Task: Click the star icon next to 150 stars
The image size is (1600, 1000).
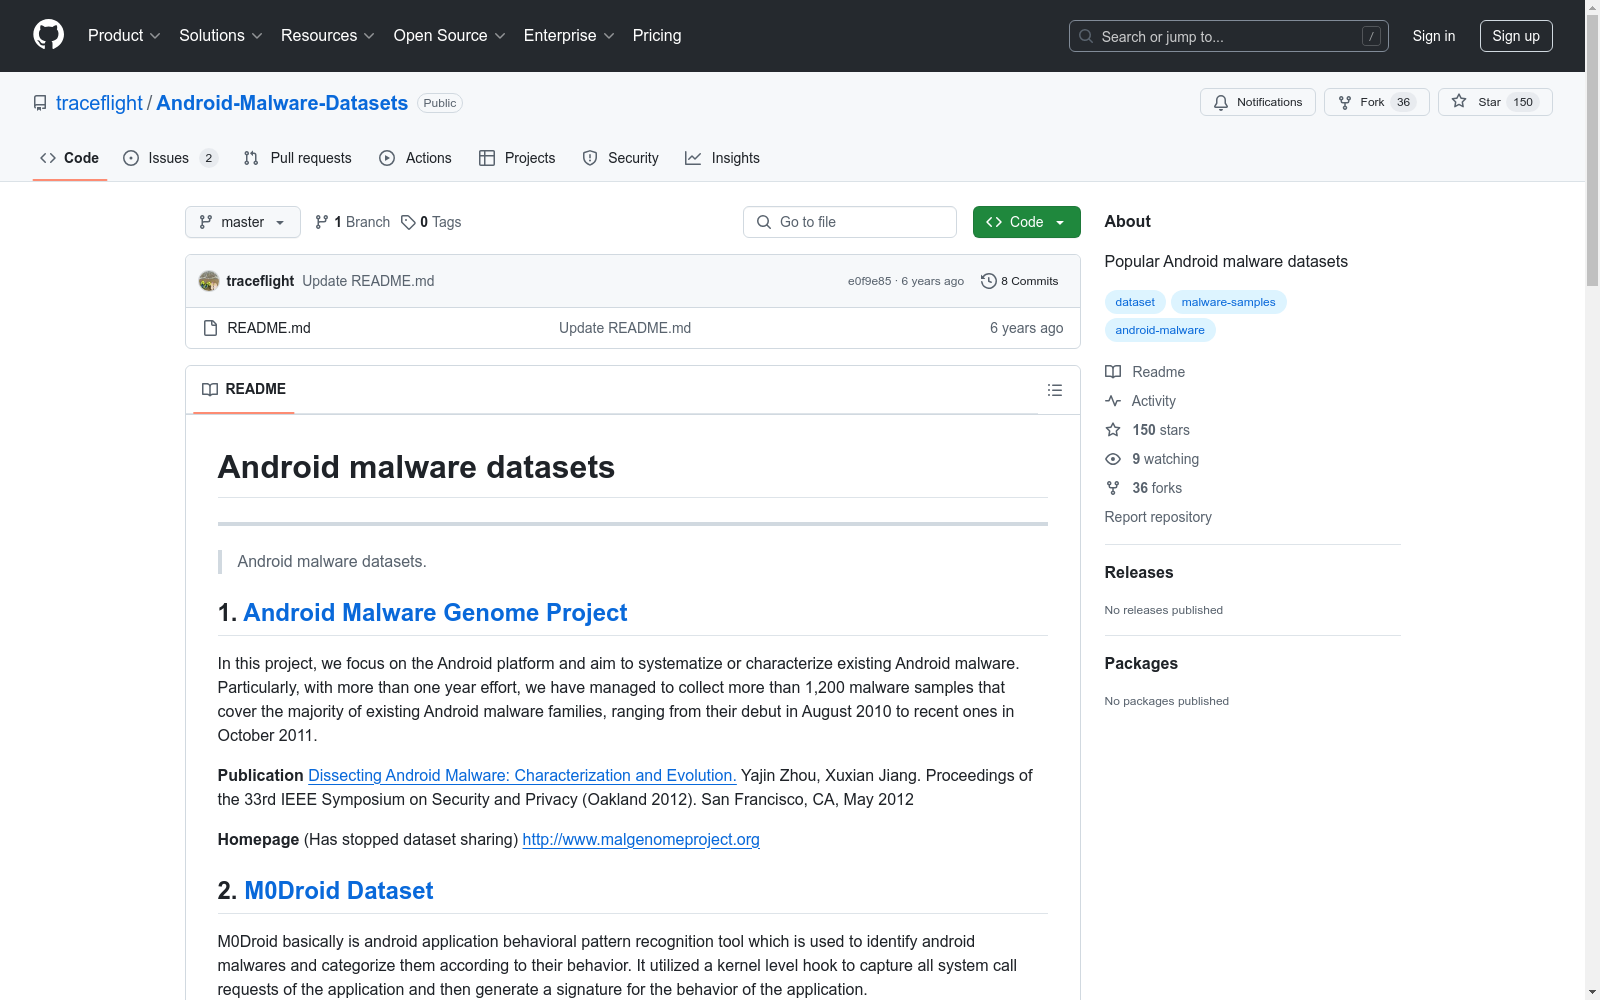Action: (x=1113, y=430)
